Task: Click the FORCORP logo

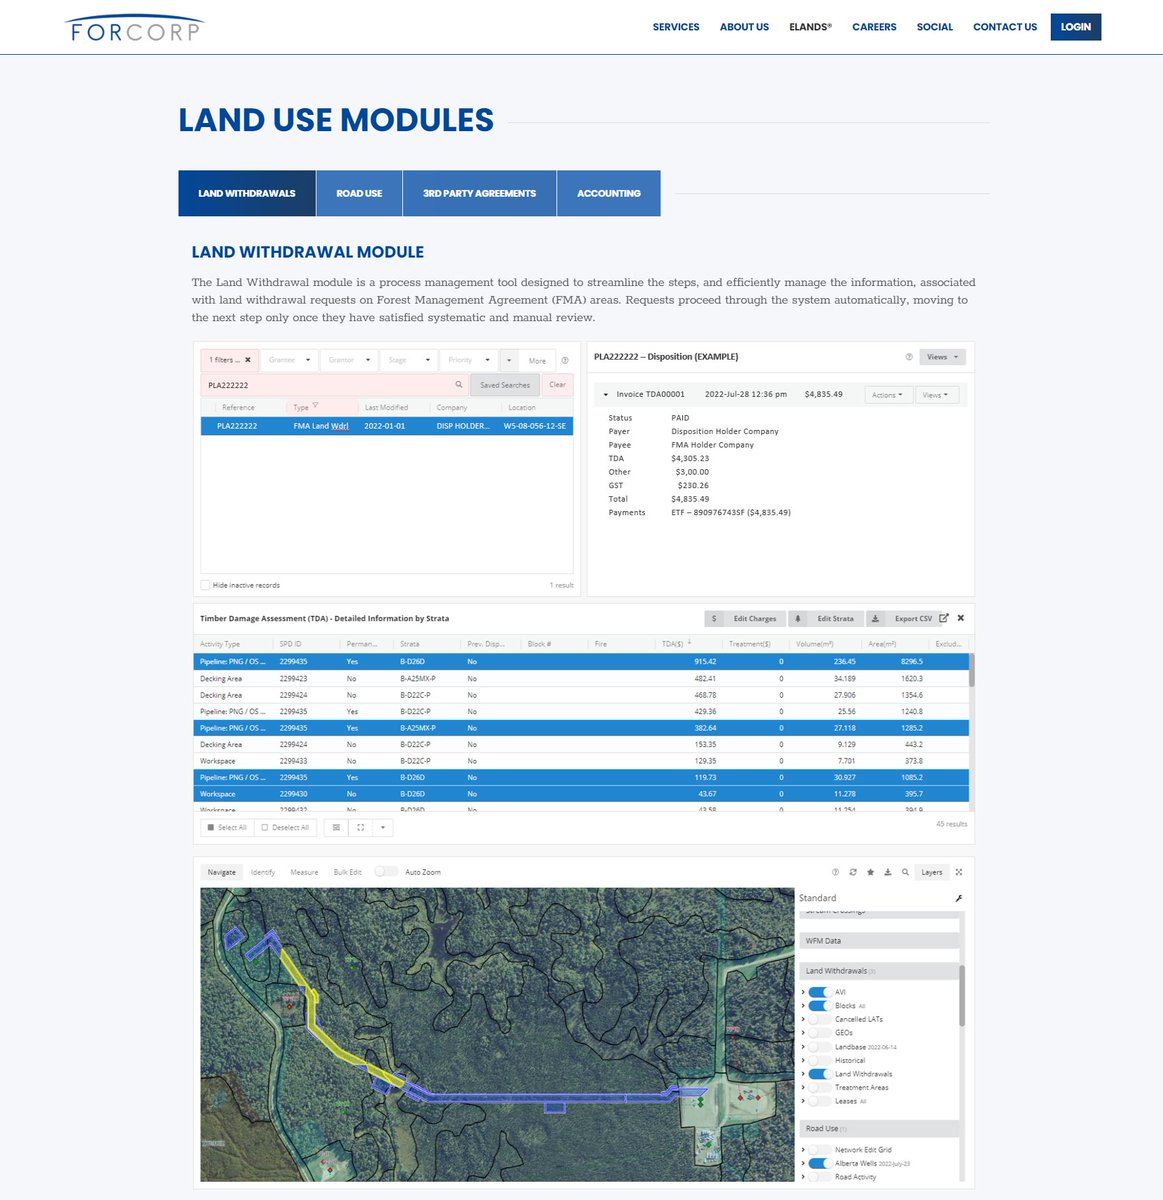Action: tap(134, 27)
